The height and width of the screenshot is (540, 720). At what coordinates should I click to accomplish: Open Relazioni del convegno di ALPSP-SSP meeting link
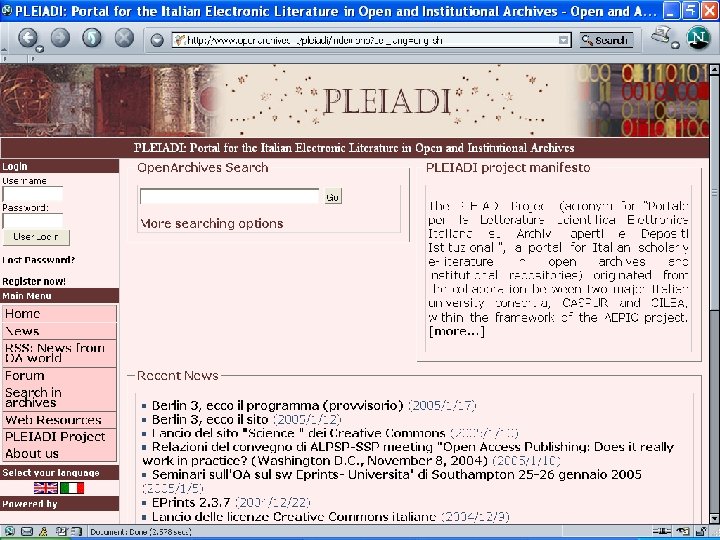click(408, 454)
